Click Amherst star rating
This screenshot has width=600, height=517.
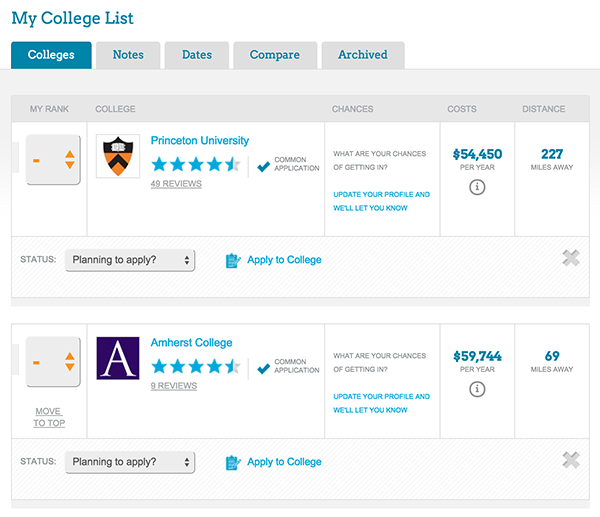pyautogui.click(x=196, y=367)
